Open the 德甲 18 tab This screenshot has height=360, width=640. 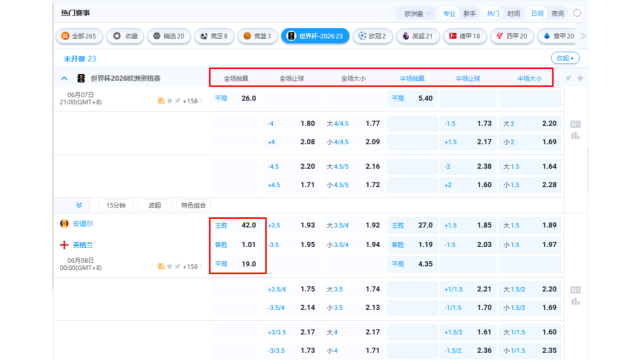click(465, 36)
